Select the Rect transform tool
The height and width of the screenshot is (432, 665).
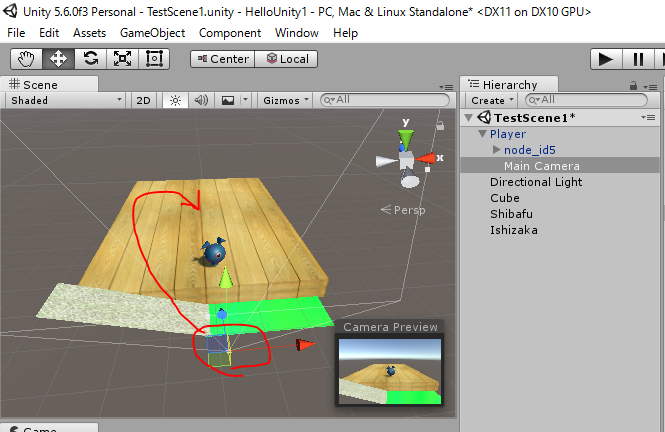[x=154, y=59]
